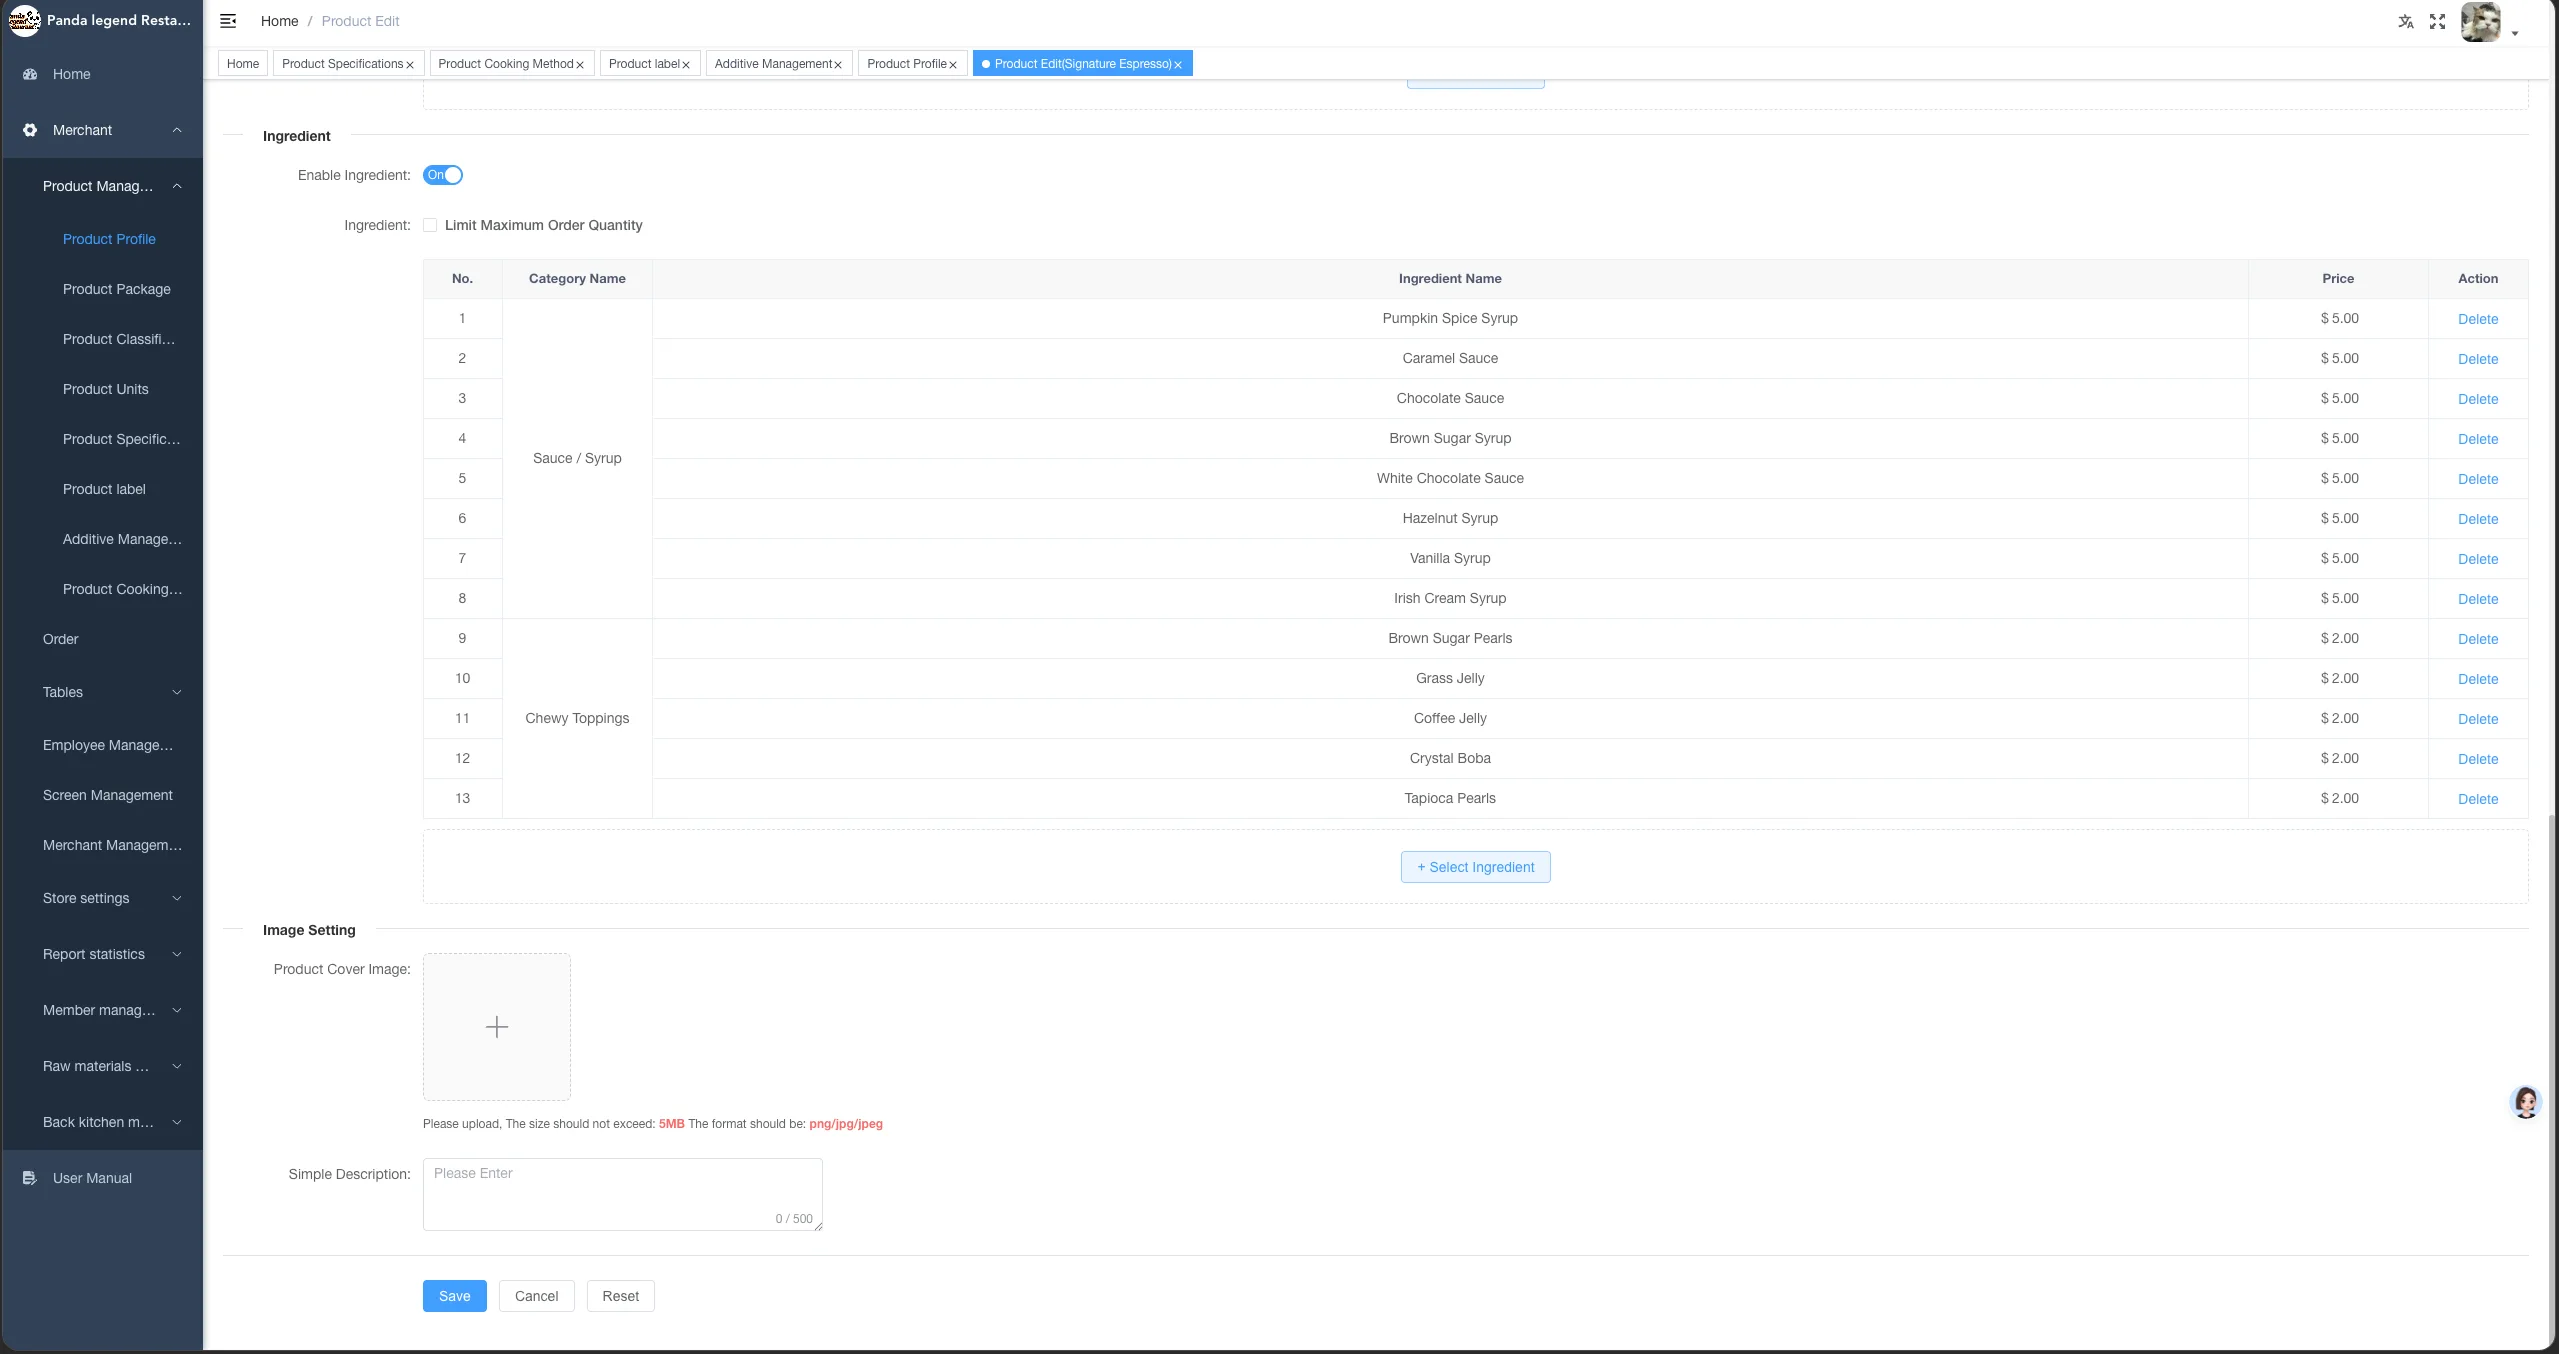Delete Crystal Boba ingredient
Screen dimensions: 2559x1354
pyautogui.click(x=2478, y=759)
